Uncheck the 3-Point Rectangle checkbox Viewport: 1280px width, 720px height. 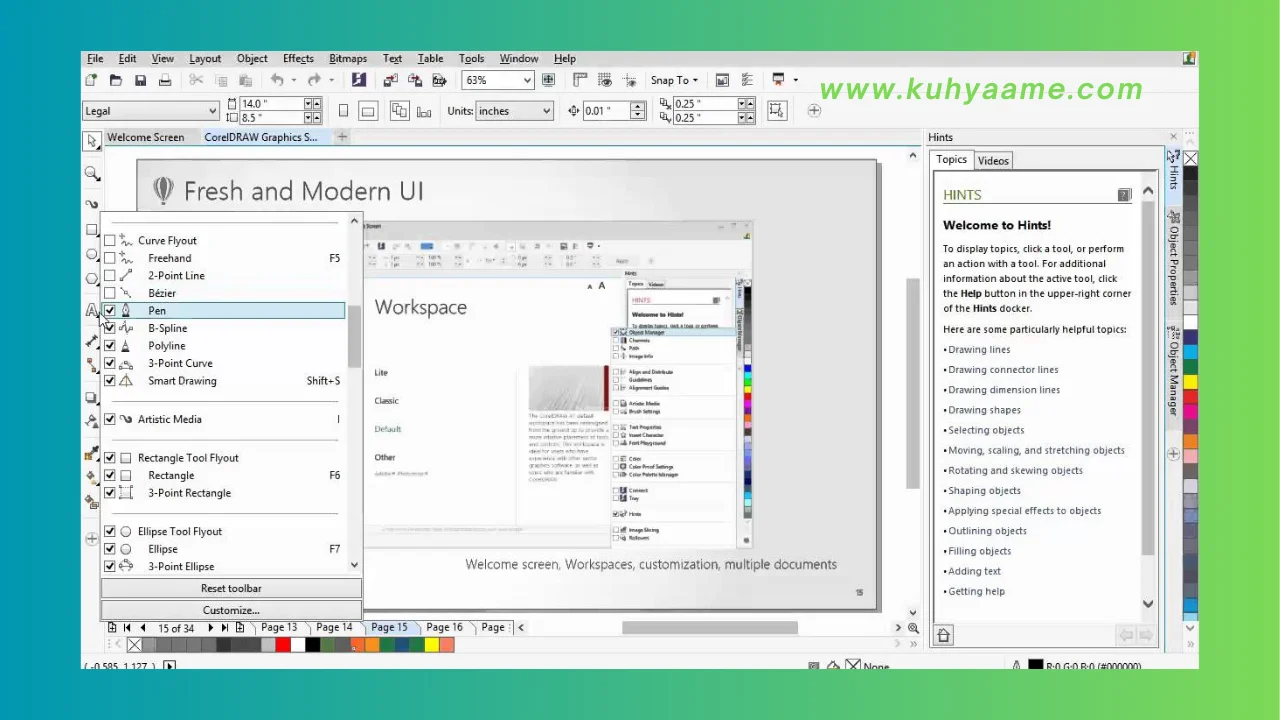110,493
